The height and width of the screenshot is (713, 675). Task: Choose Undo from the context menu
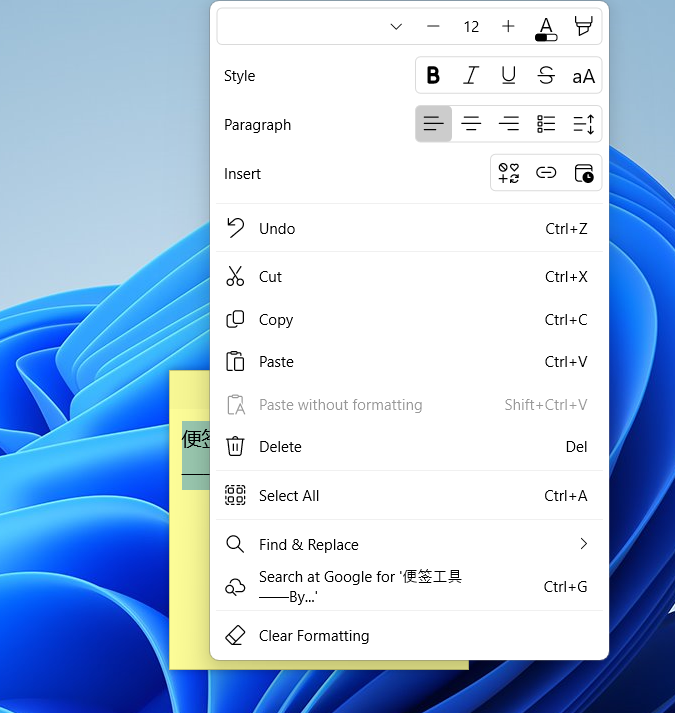(409, 228)
